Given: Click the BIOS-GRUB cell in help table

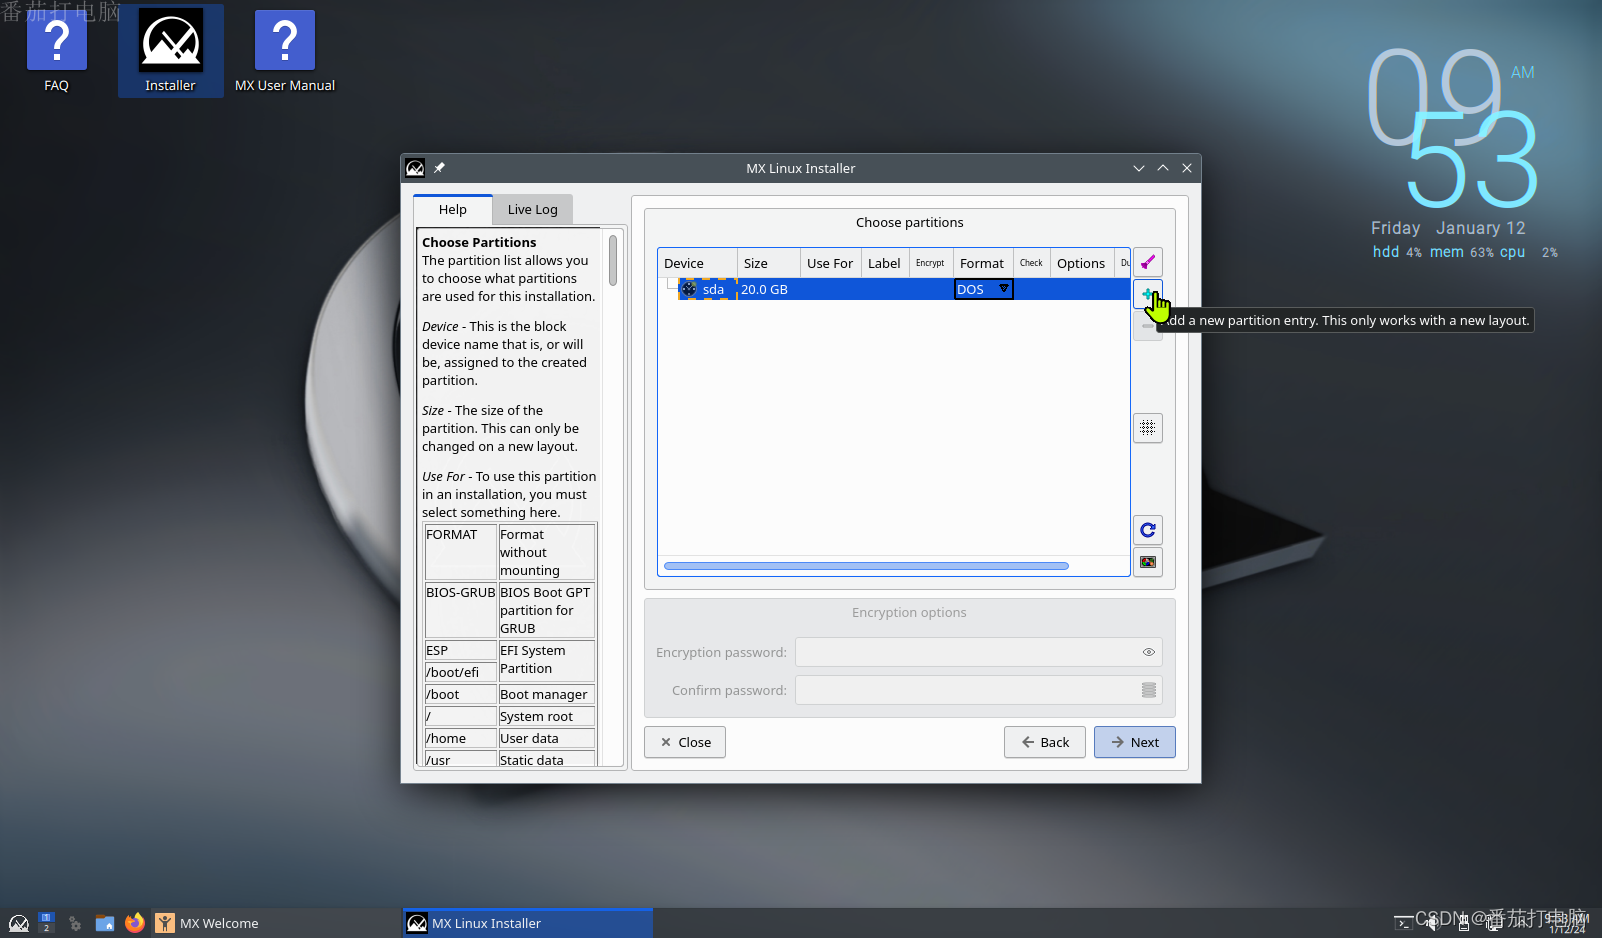Looking at the screenshot, I should click(460, 610).
